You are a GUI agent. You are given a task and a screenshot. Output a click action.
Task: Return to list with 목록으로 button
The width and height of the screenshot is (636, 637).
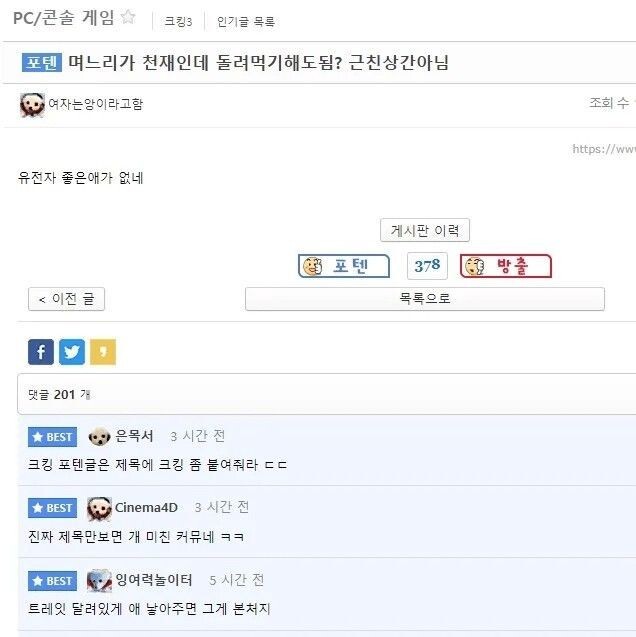pyautogui.click(x=424, y=299)
